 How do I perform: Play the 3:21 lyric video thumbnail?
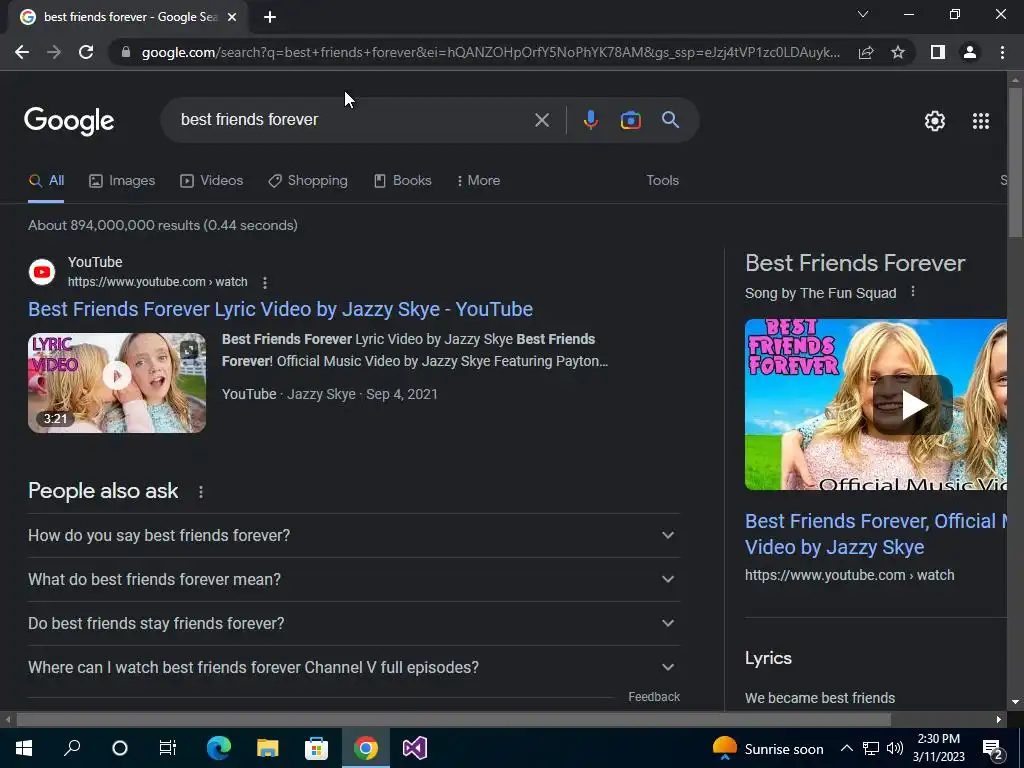point(117,383)
